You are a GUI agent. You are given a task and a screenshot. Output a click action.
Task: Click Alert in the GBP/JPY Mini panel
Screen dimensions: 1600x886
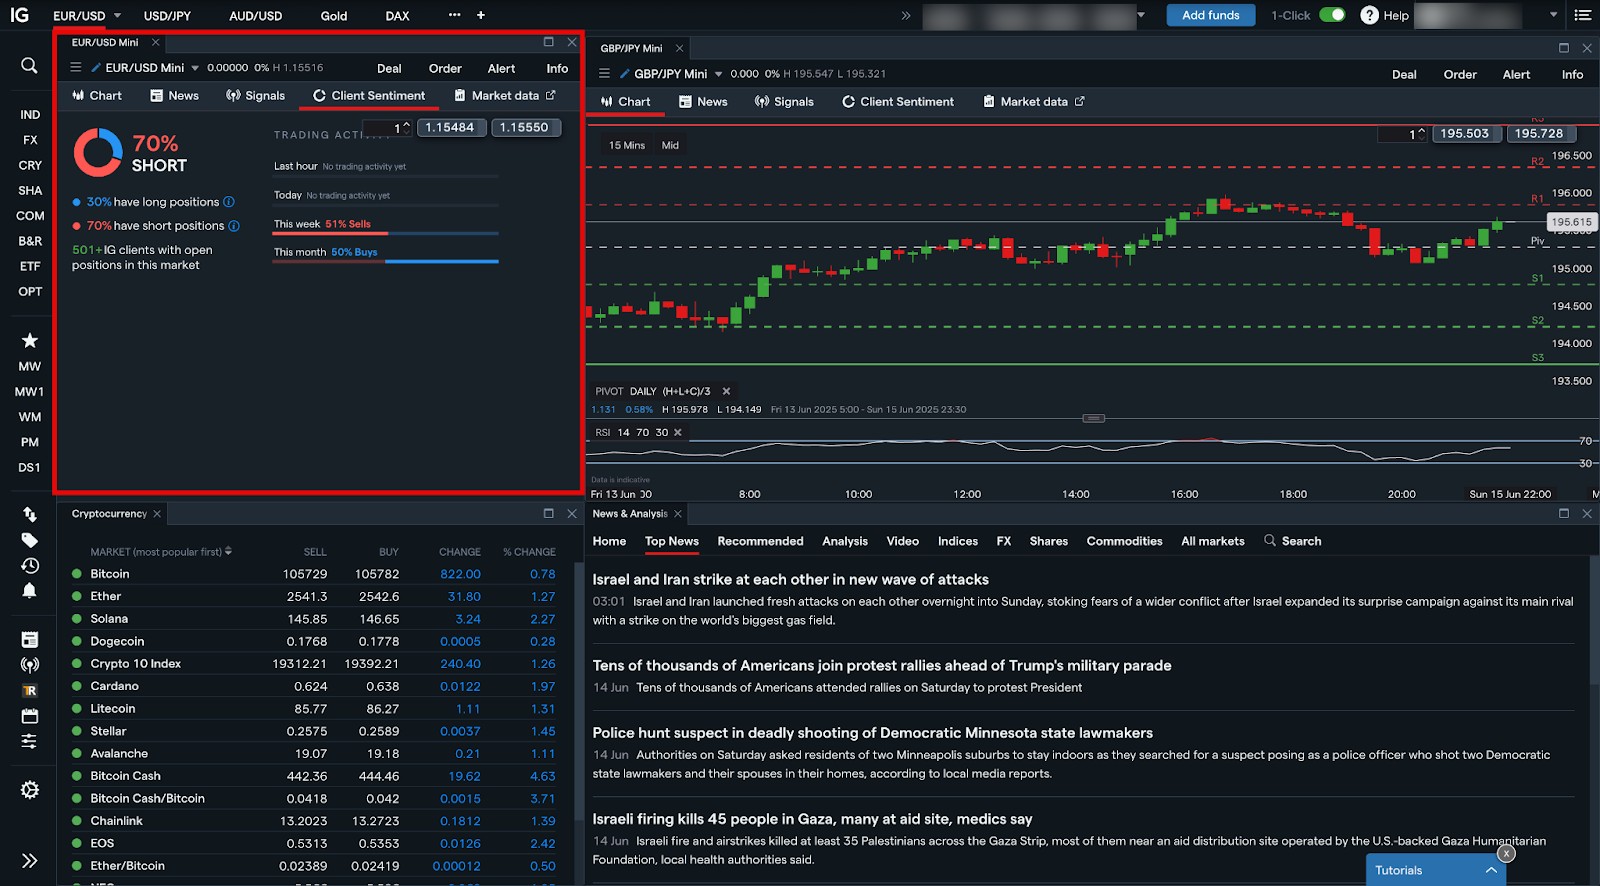(1516, 74)
